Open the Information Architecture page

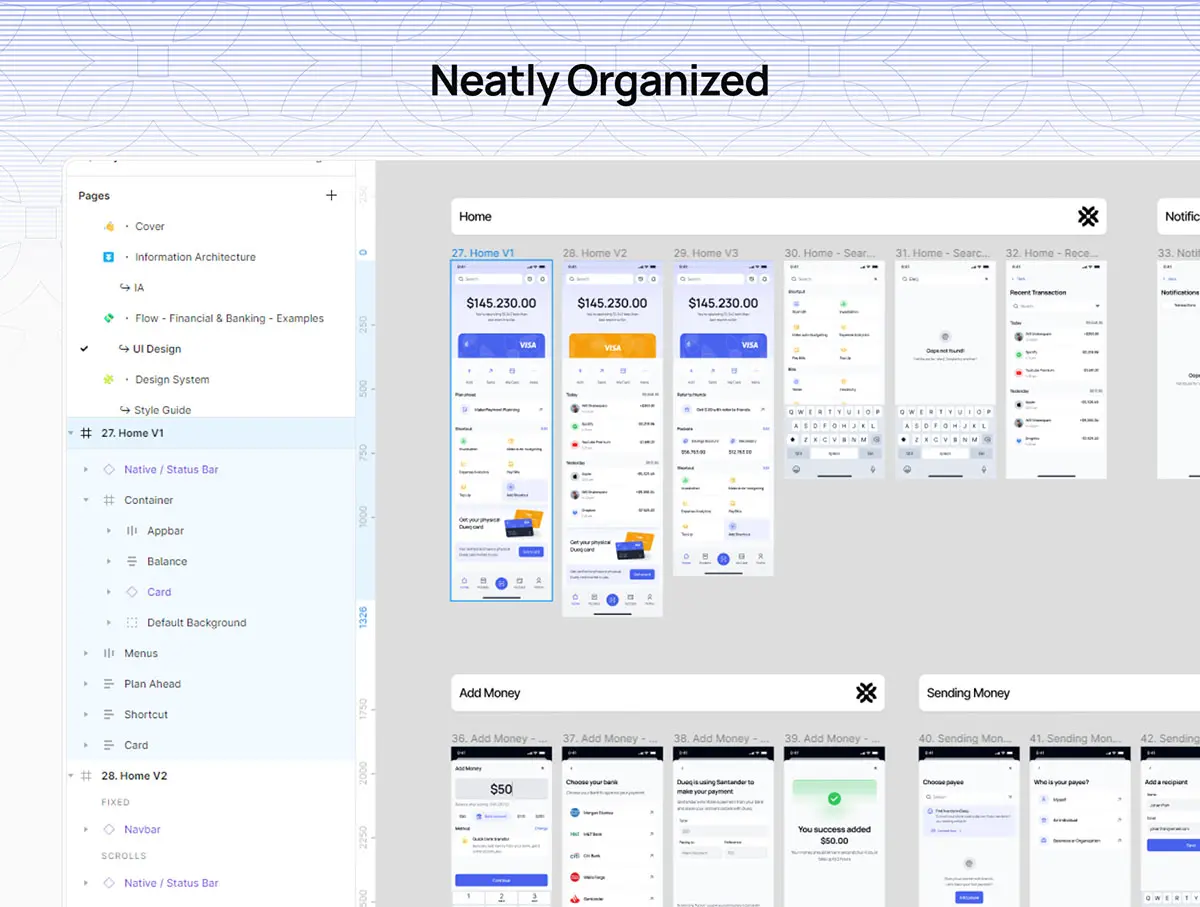pyautogui.click(x=195, y=257)
